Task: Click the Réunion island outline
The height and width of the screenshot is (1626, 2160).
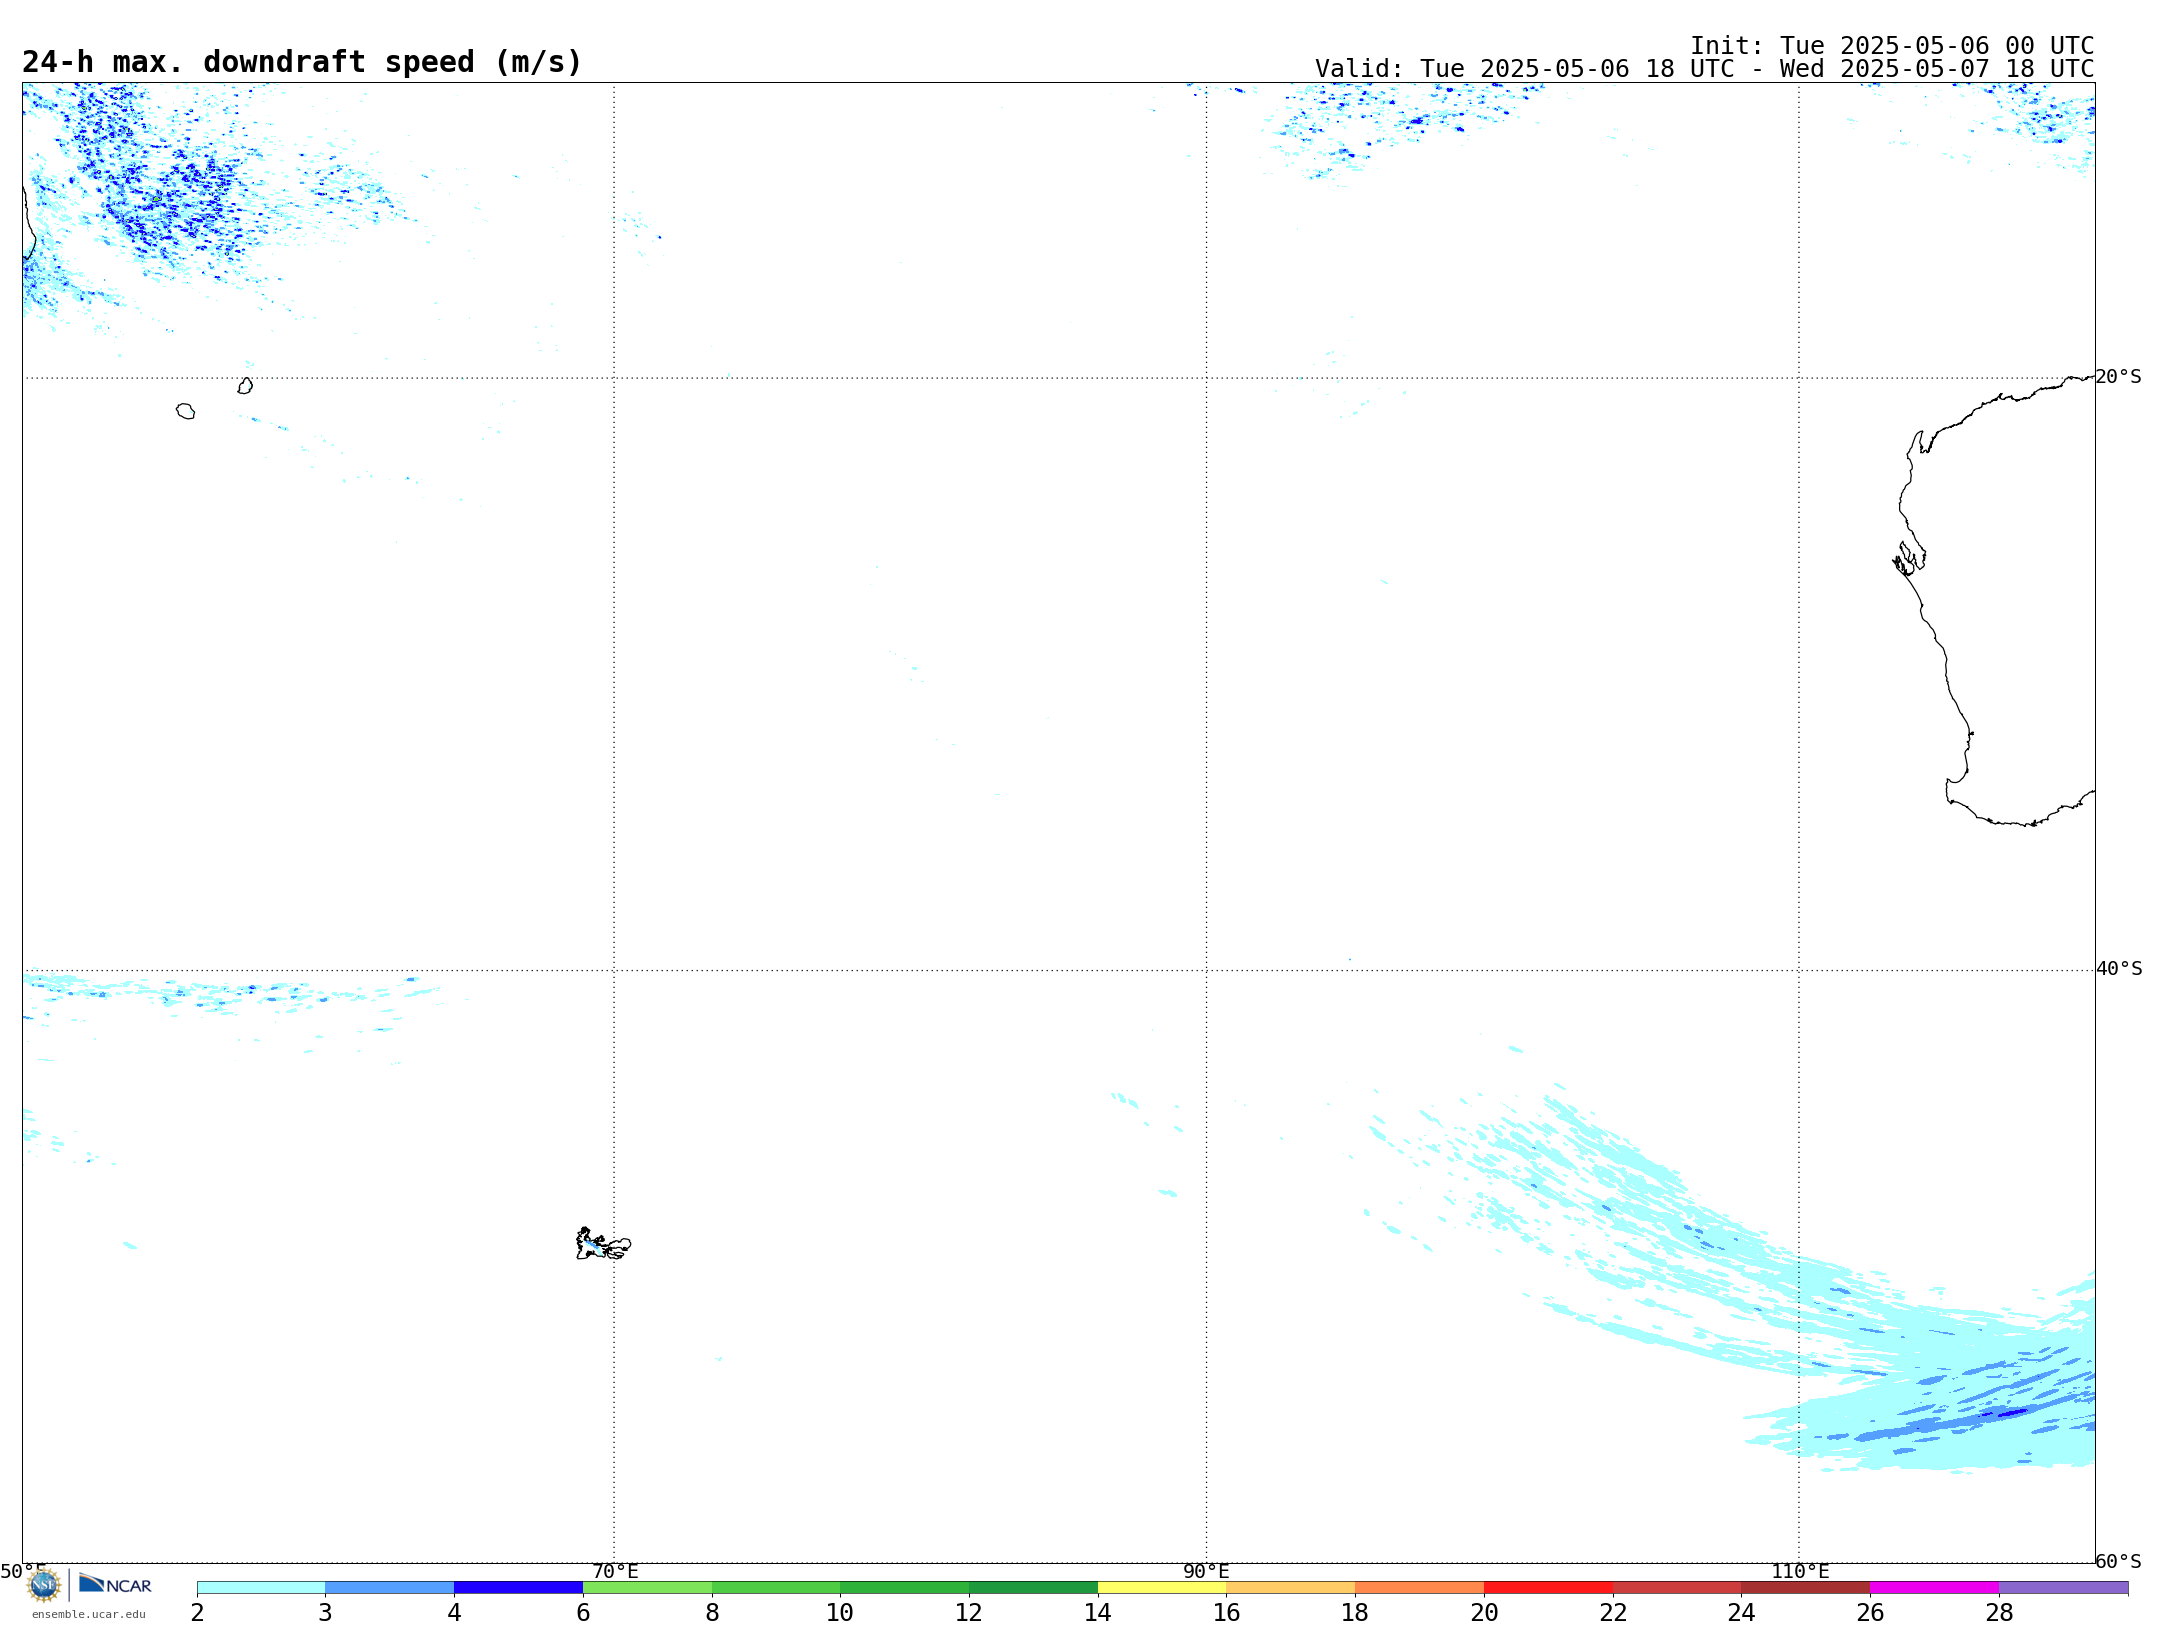Action: tap(186, 411)
